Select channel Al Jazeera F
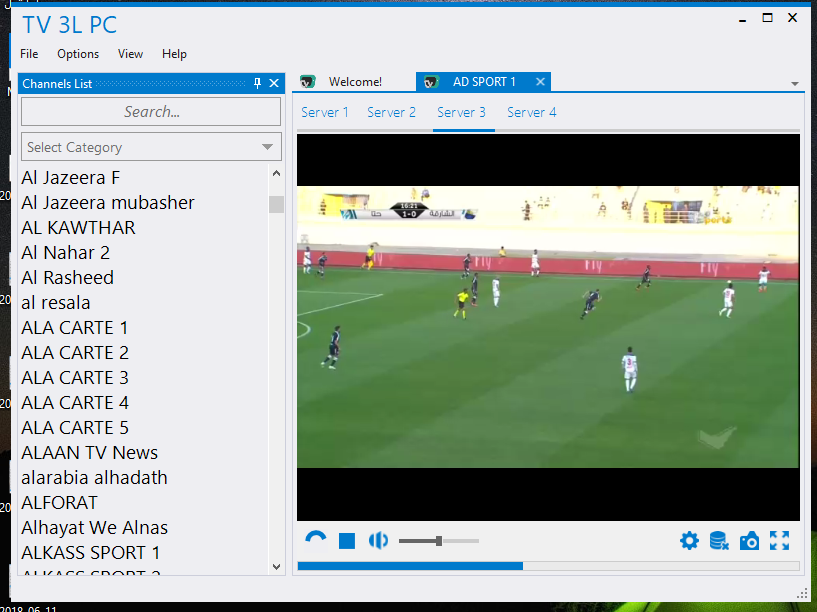This screenshot has height=612, width=817. (71, 178)
